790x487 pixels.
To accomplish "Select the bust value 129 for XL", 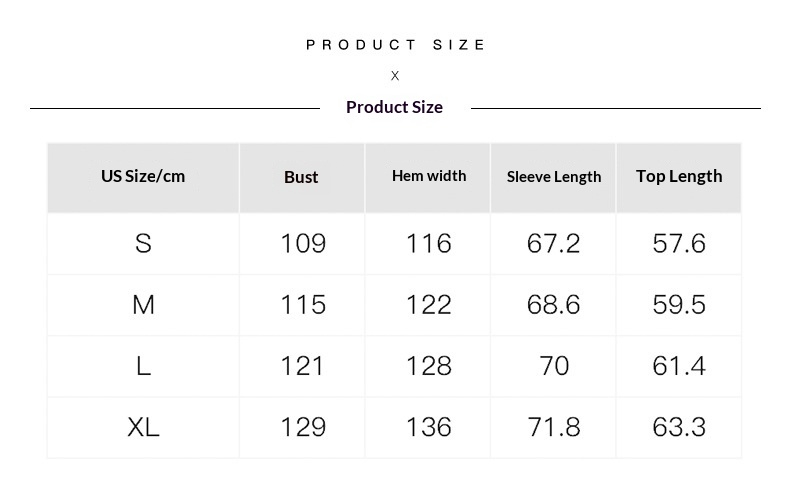I will pyautogui.click(x=302, y=427).
